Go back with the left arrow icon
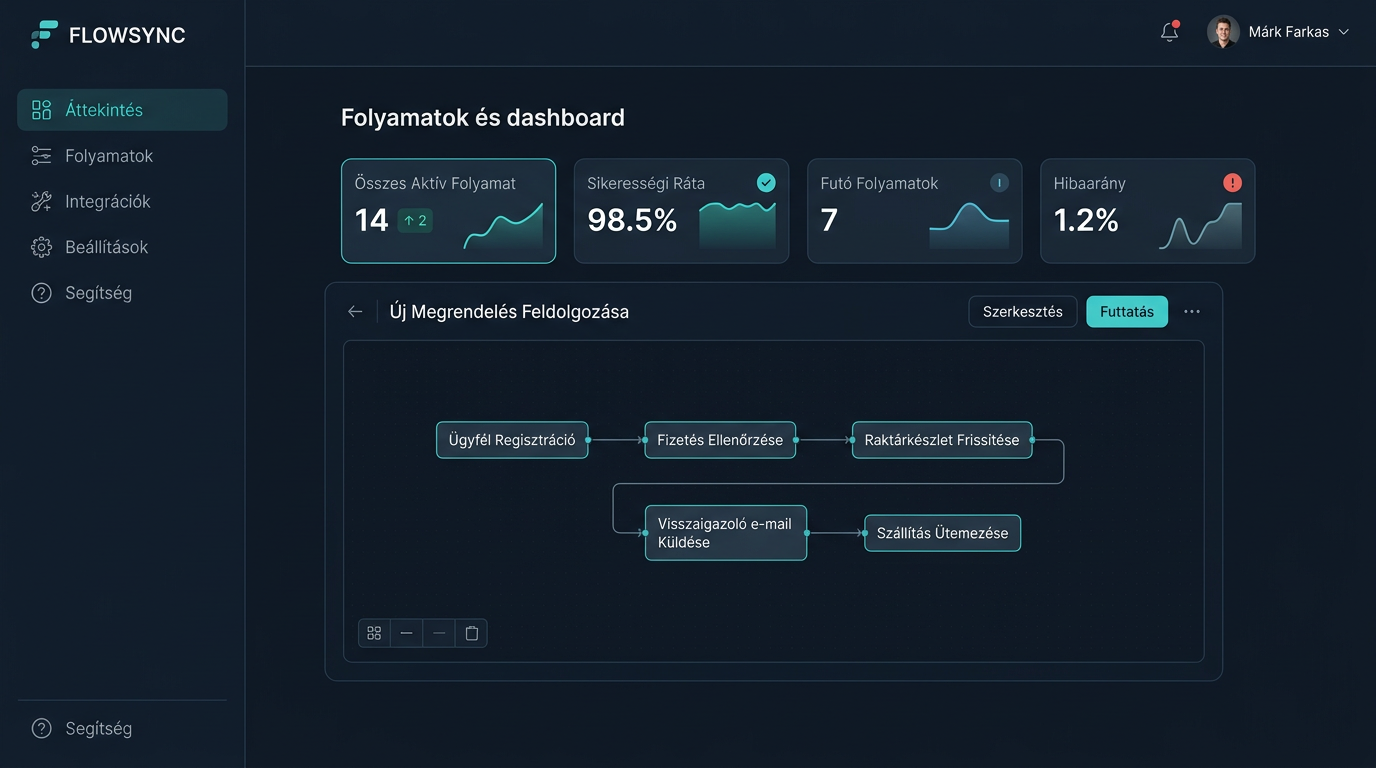1376x768 pixels. tap(355, 312)
